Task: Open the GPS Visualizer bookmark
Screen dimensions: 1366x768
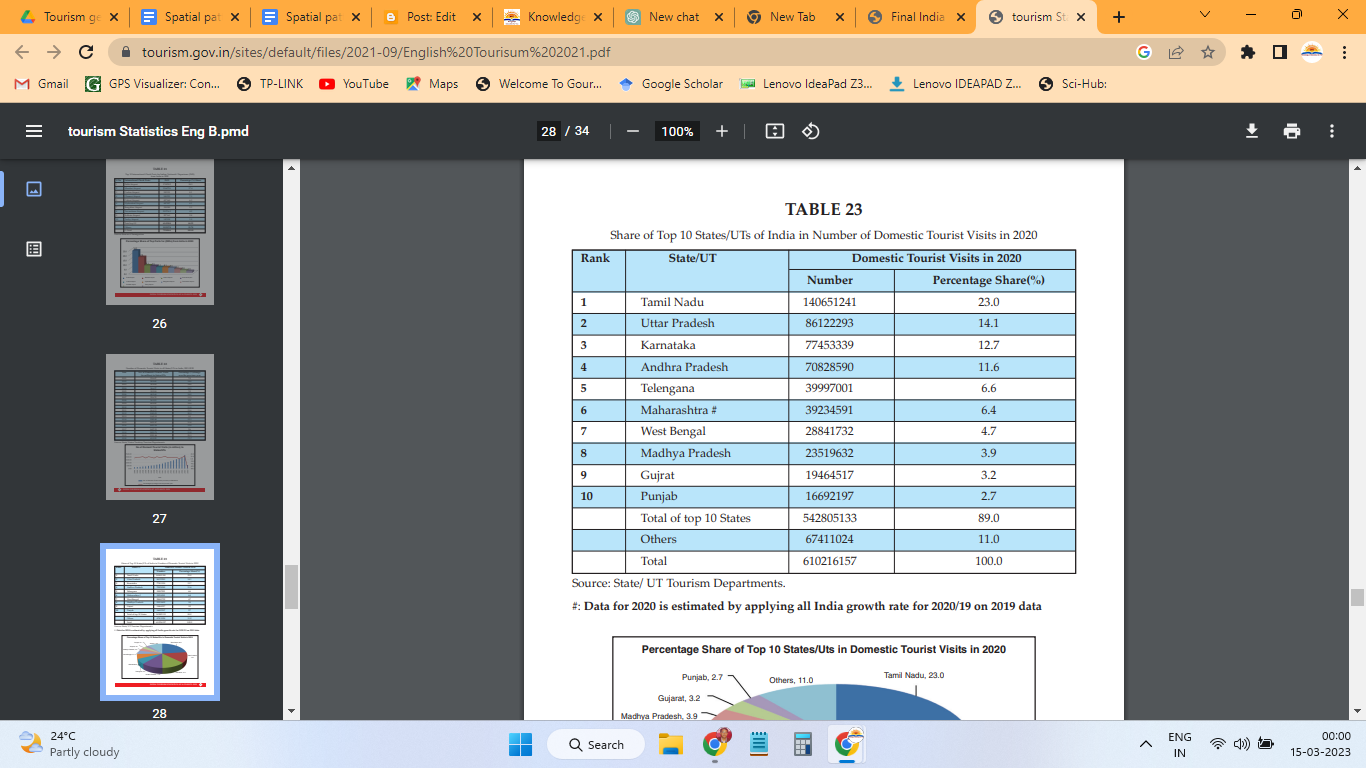Action: (153, 84)
